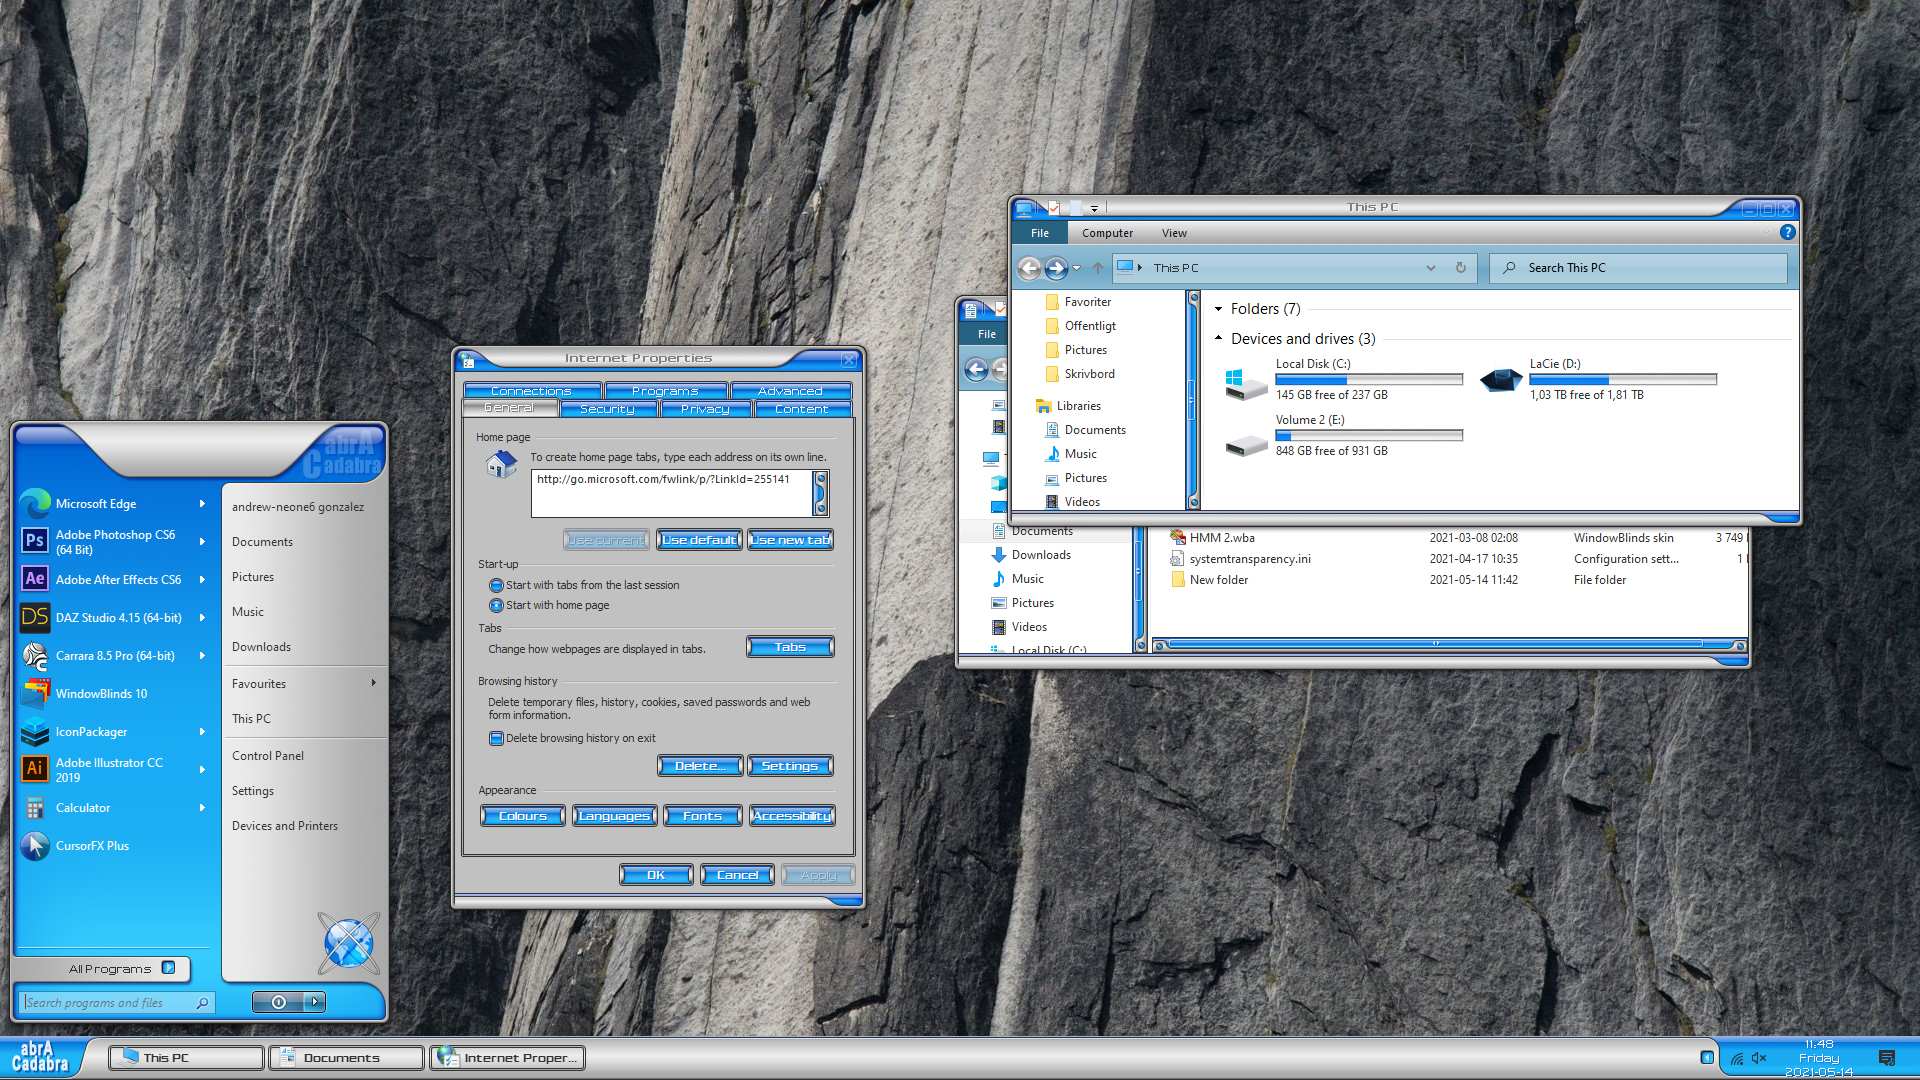Switch to Connections tab
The width and height of the screenshot is (1920, 1080).
click(532, 391)
